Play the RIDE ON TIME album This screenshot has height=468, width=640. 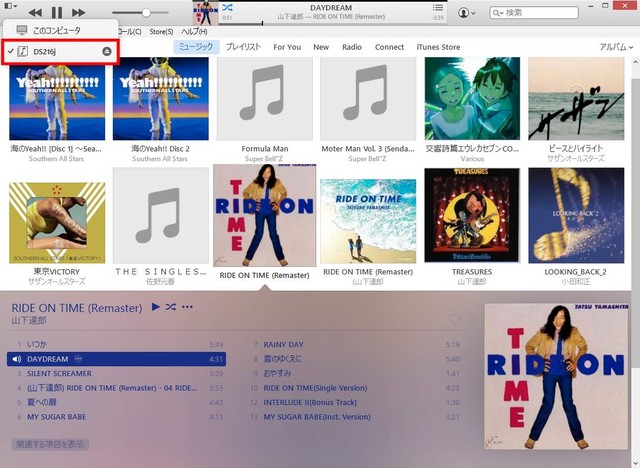156,306
